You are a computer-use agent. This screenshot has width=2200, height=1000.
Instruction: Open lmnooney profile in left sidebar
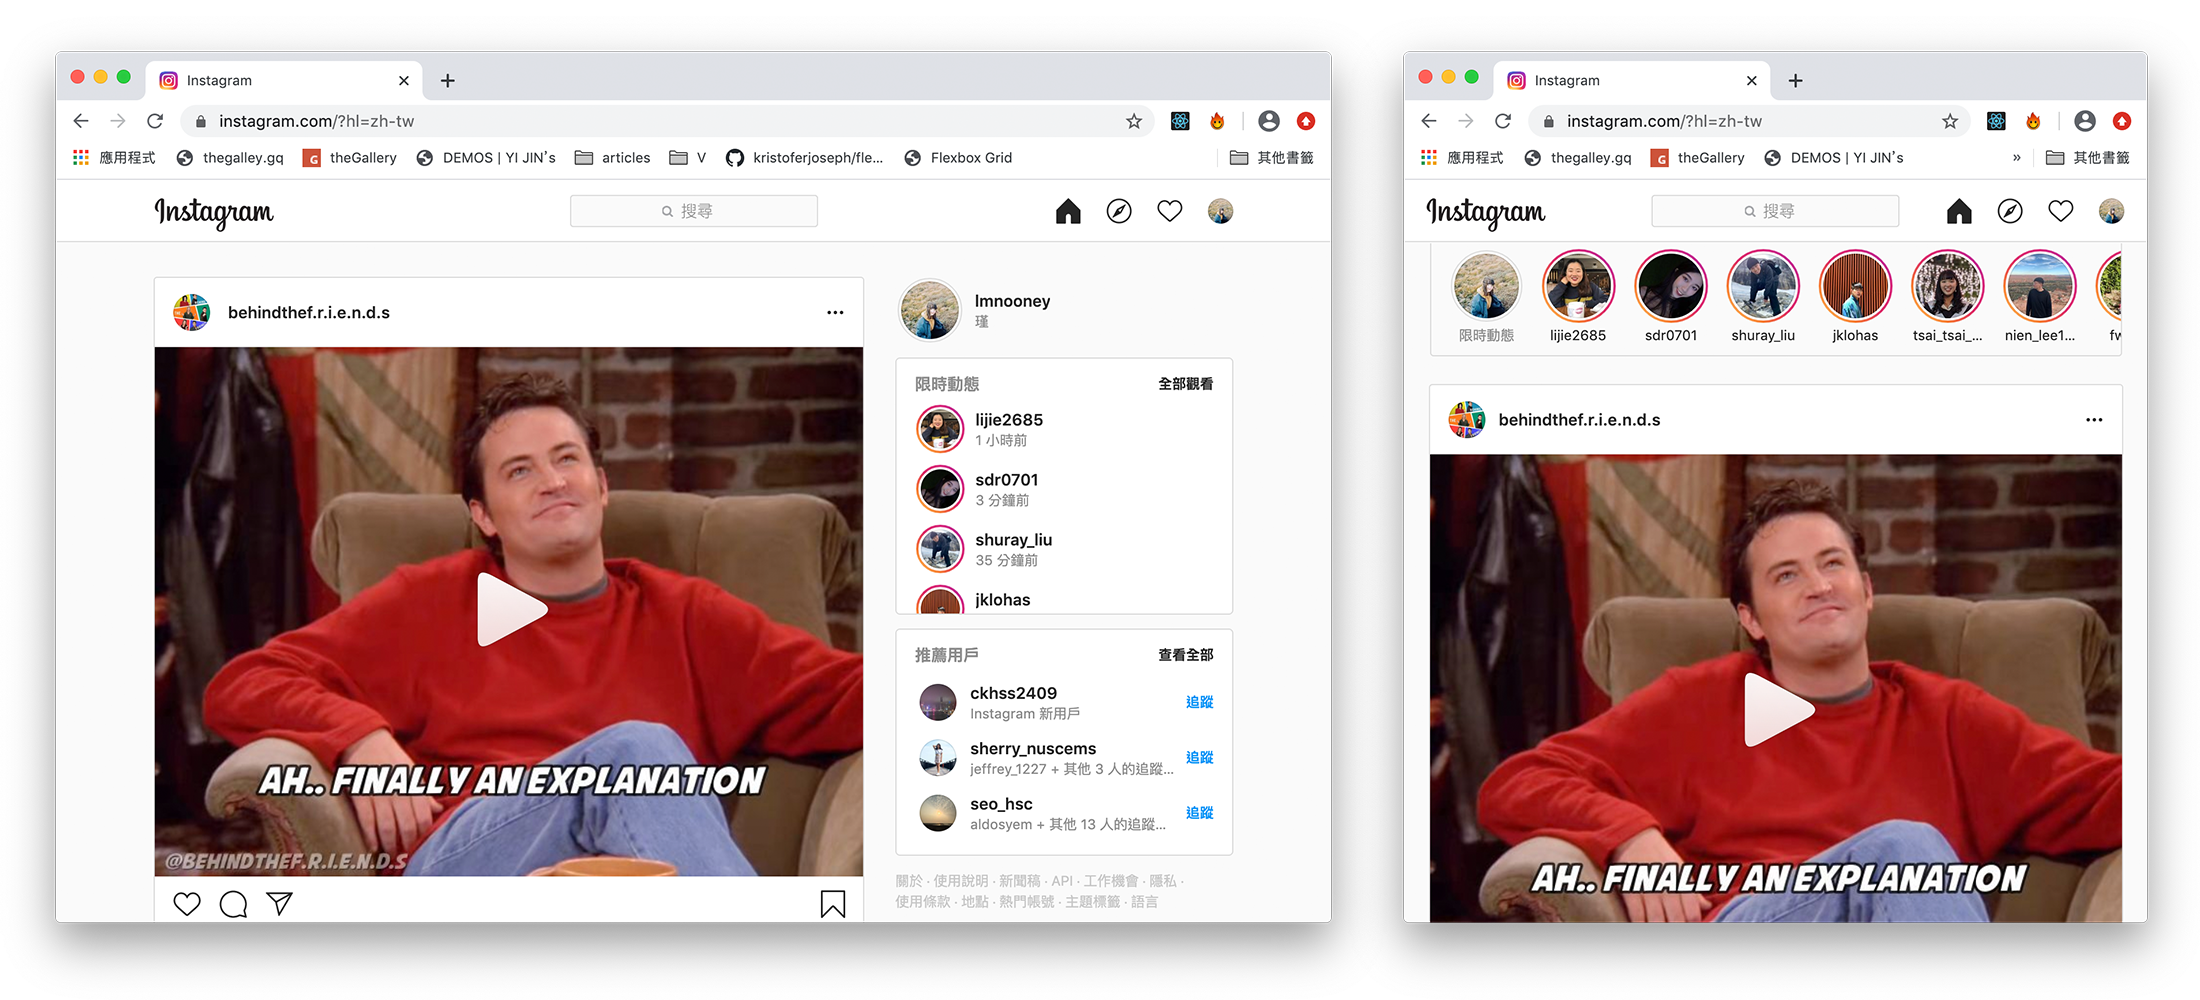1012,302
